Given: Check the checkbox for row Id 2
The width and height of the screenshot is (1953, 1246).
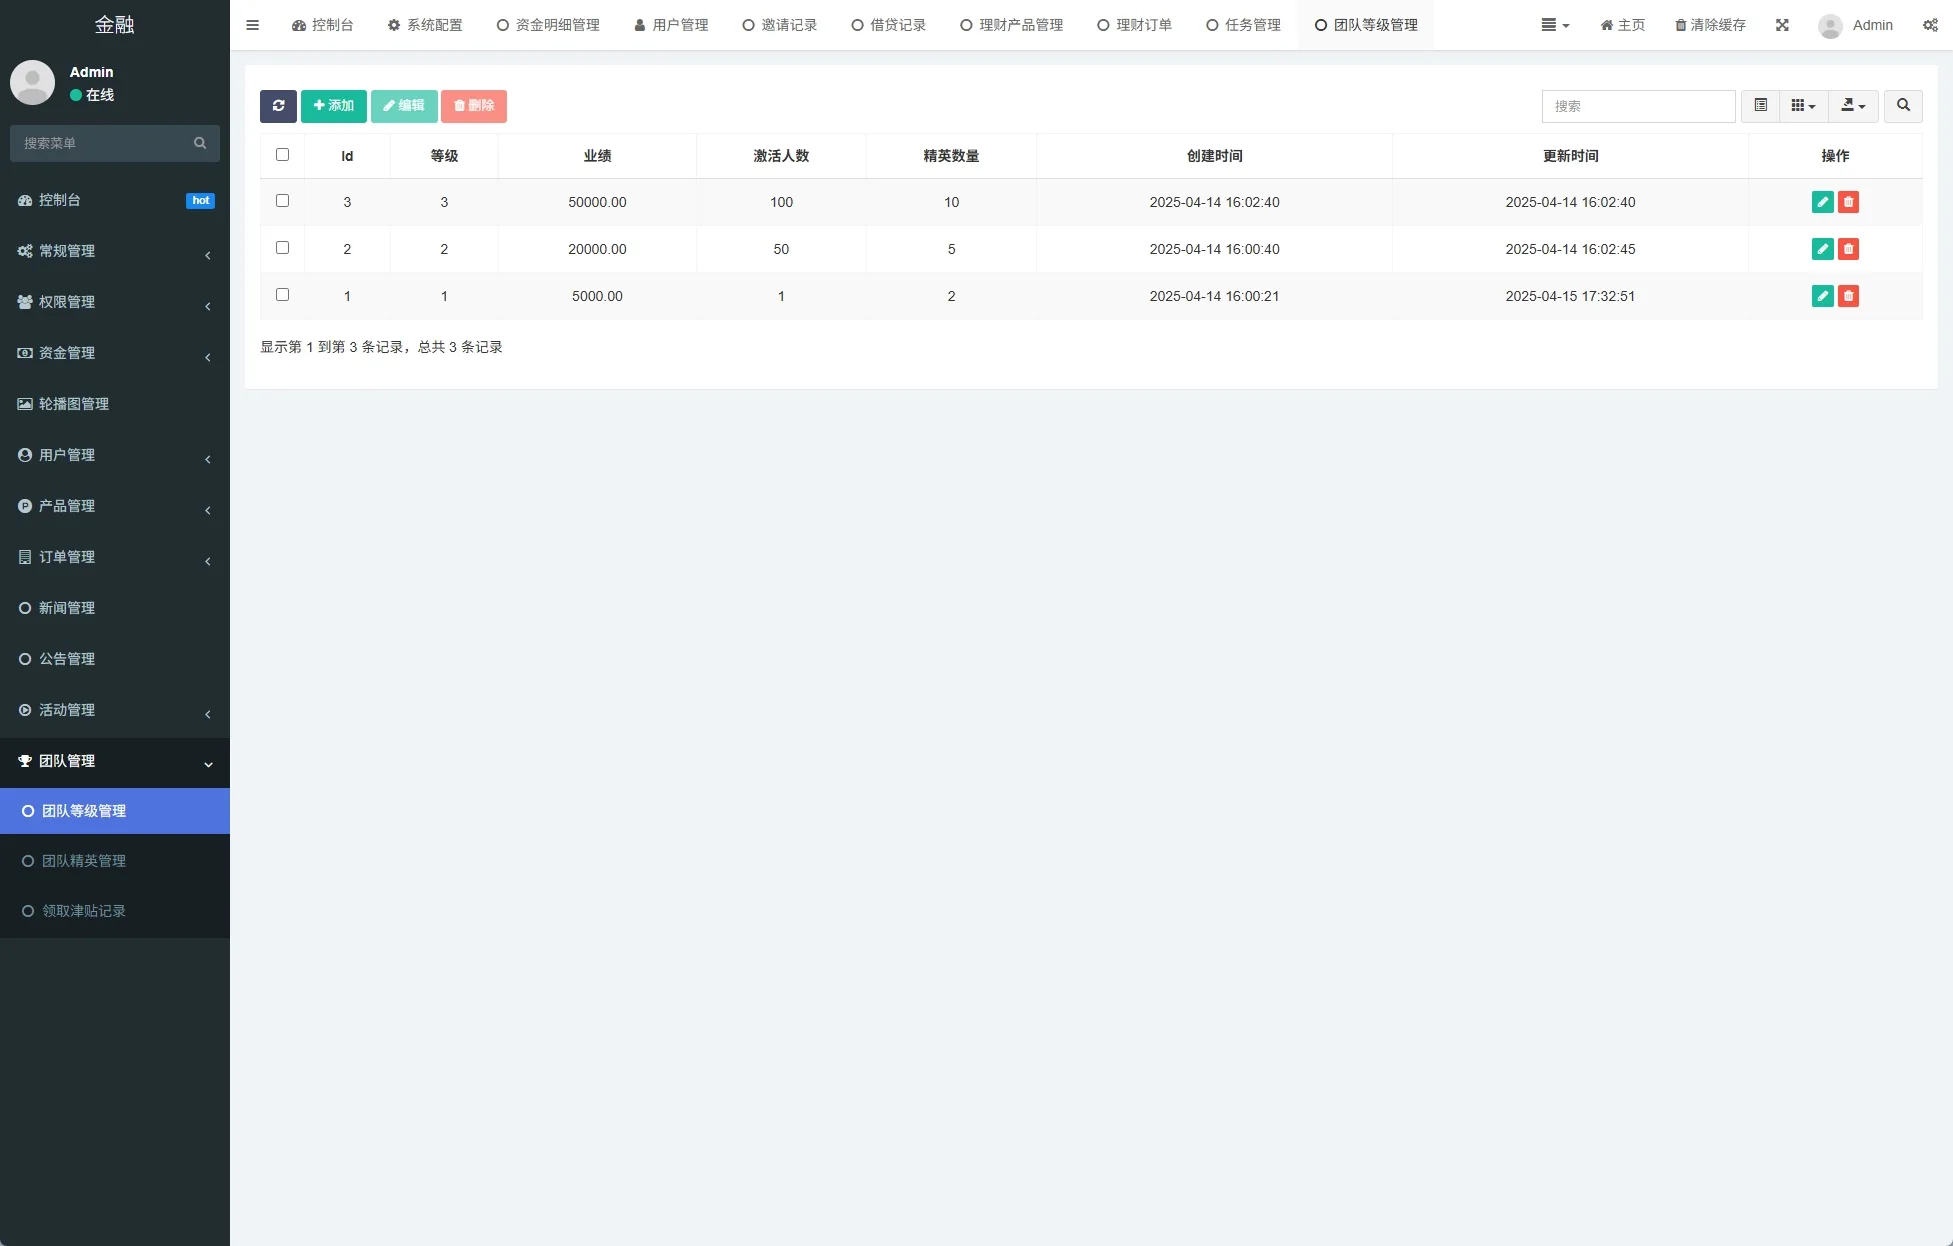Looking at the screenshot, I should pos(282,247).
